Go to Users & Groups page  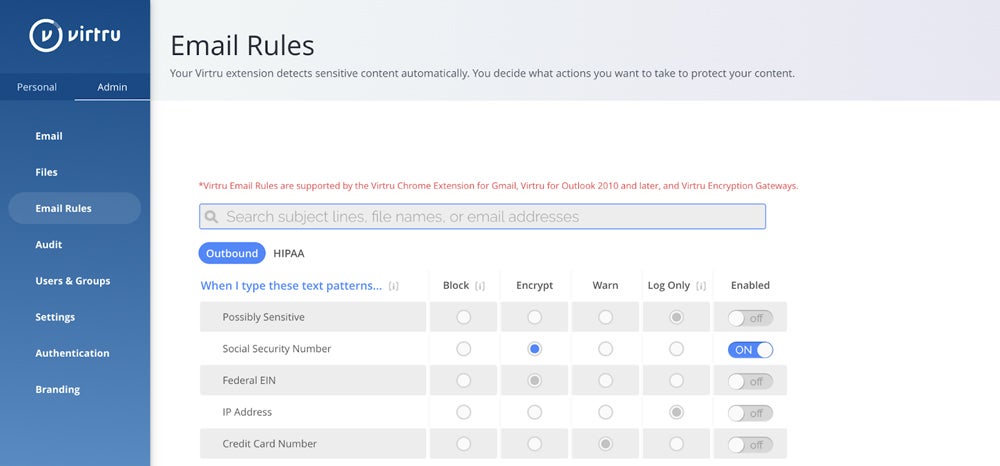click(73, 281)
